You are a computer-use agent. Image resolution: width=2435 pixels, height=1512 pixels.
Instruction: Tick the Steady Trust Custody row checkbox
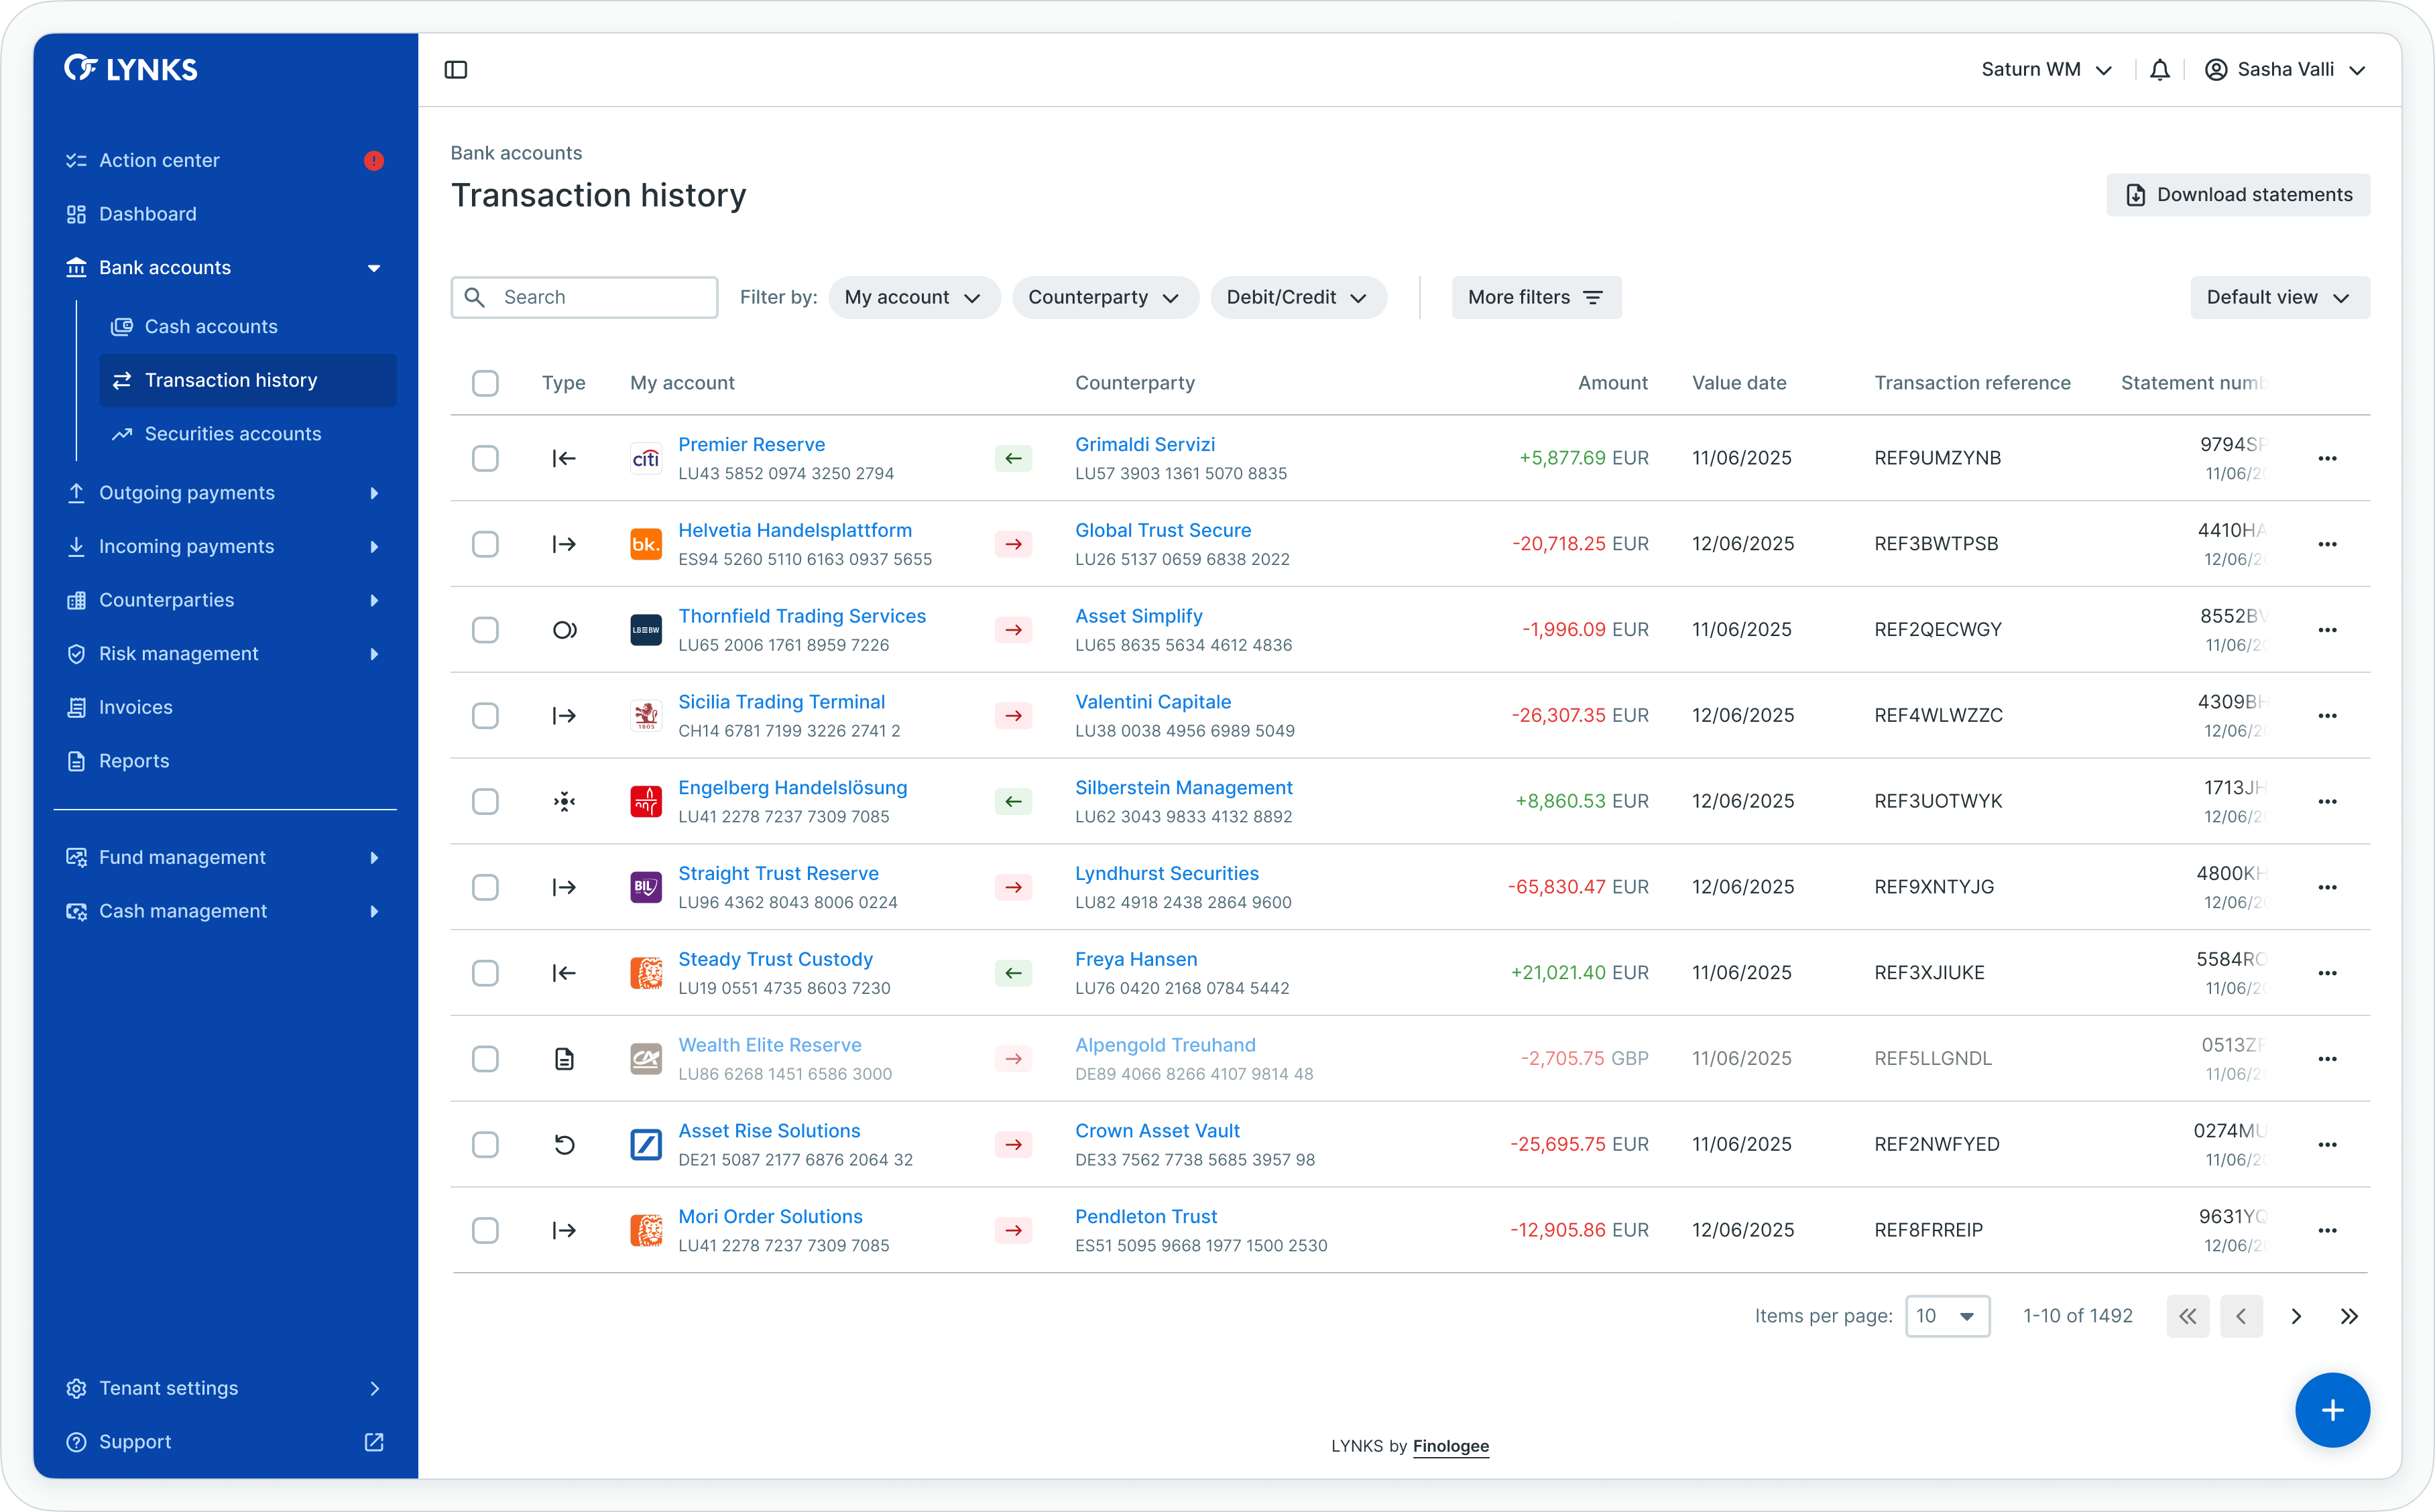tap(485, 973)
